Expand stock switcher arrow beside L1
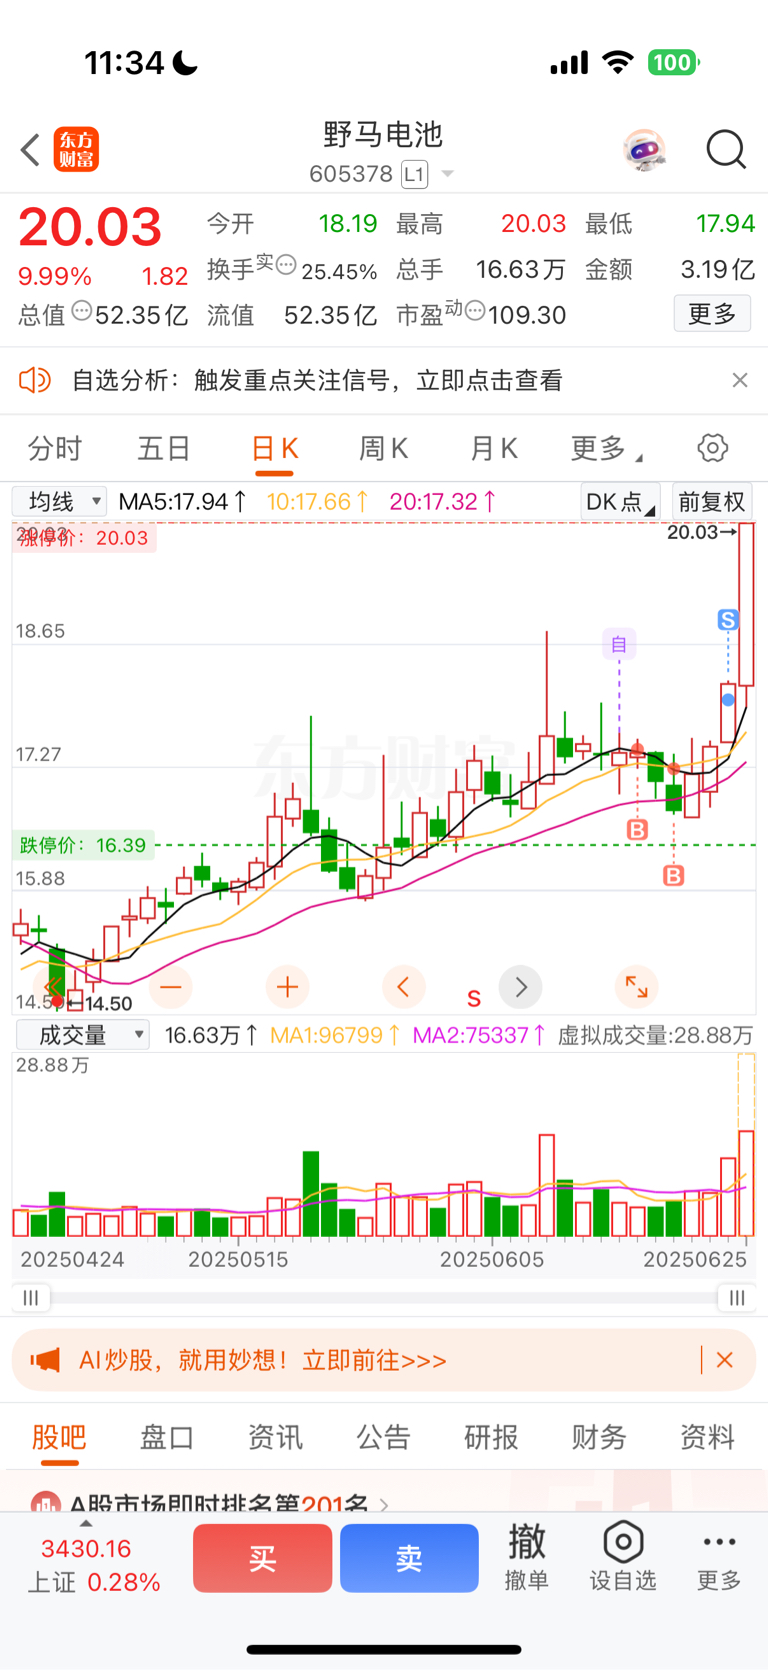The height and width of the screenshot is (1670, 768). pos(448,174)
